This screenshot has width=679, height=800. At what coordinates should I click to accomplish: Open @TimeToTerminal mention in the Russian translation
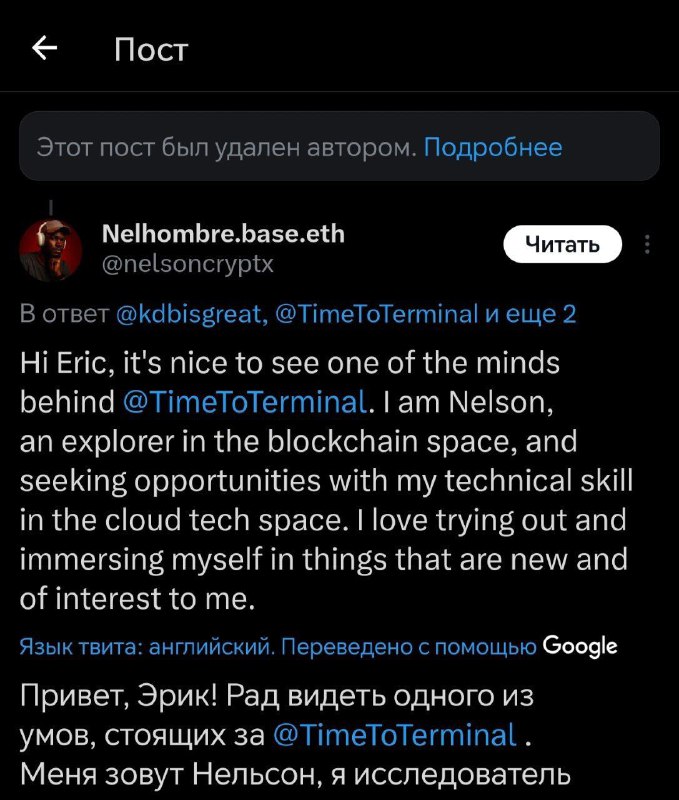coord(396,734)
